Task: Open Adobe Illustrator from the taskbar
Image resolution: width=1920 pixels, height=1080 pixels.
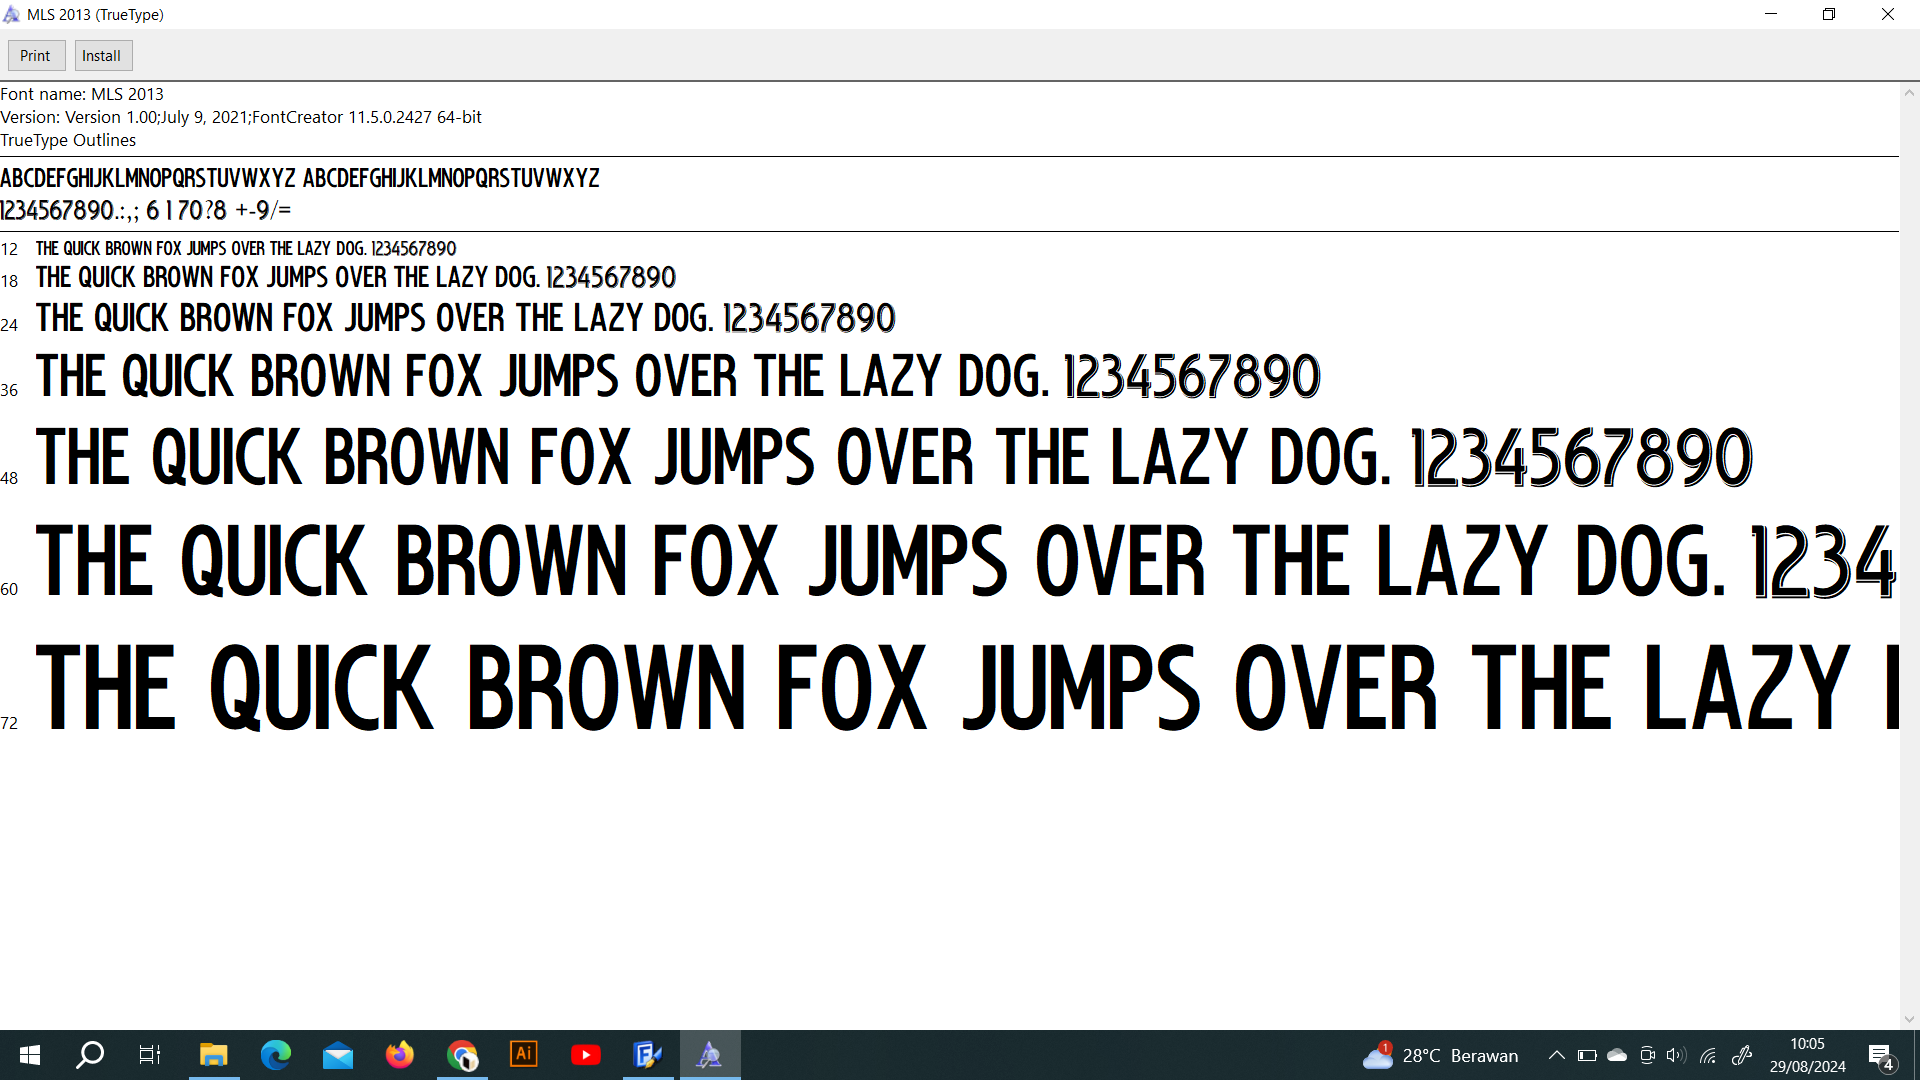Action: pyautogui.click(x=523, y=1055)
